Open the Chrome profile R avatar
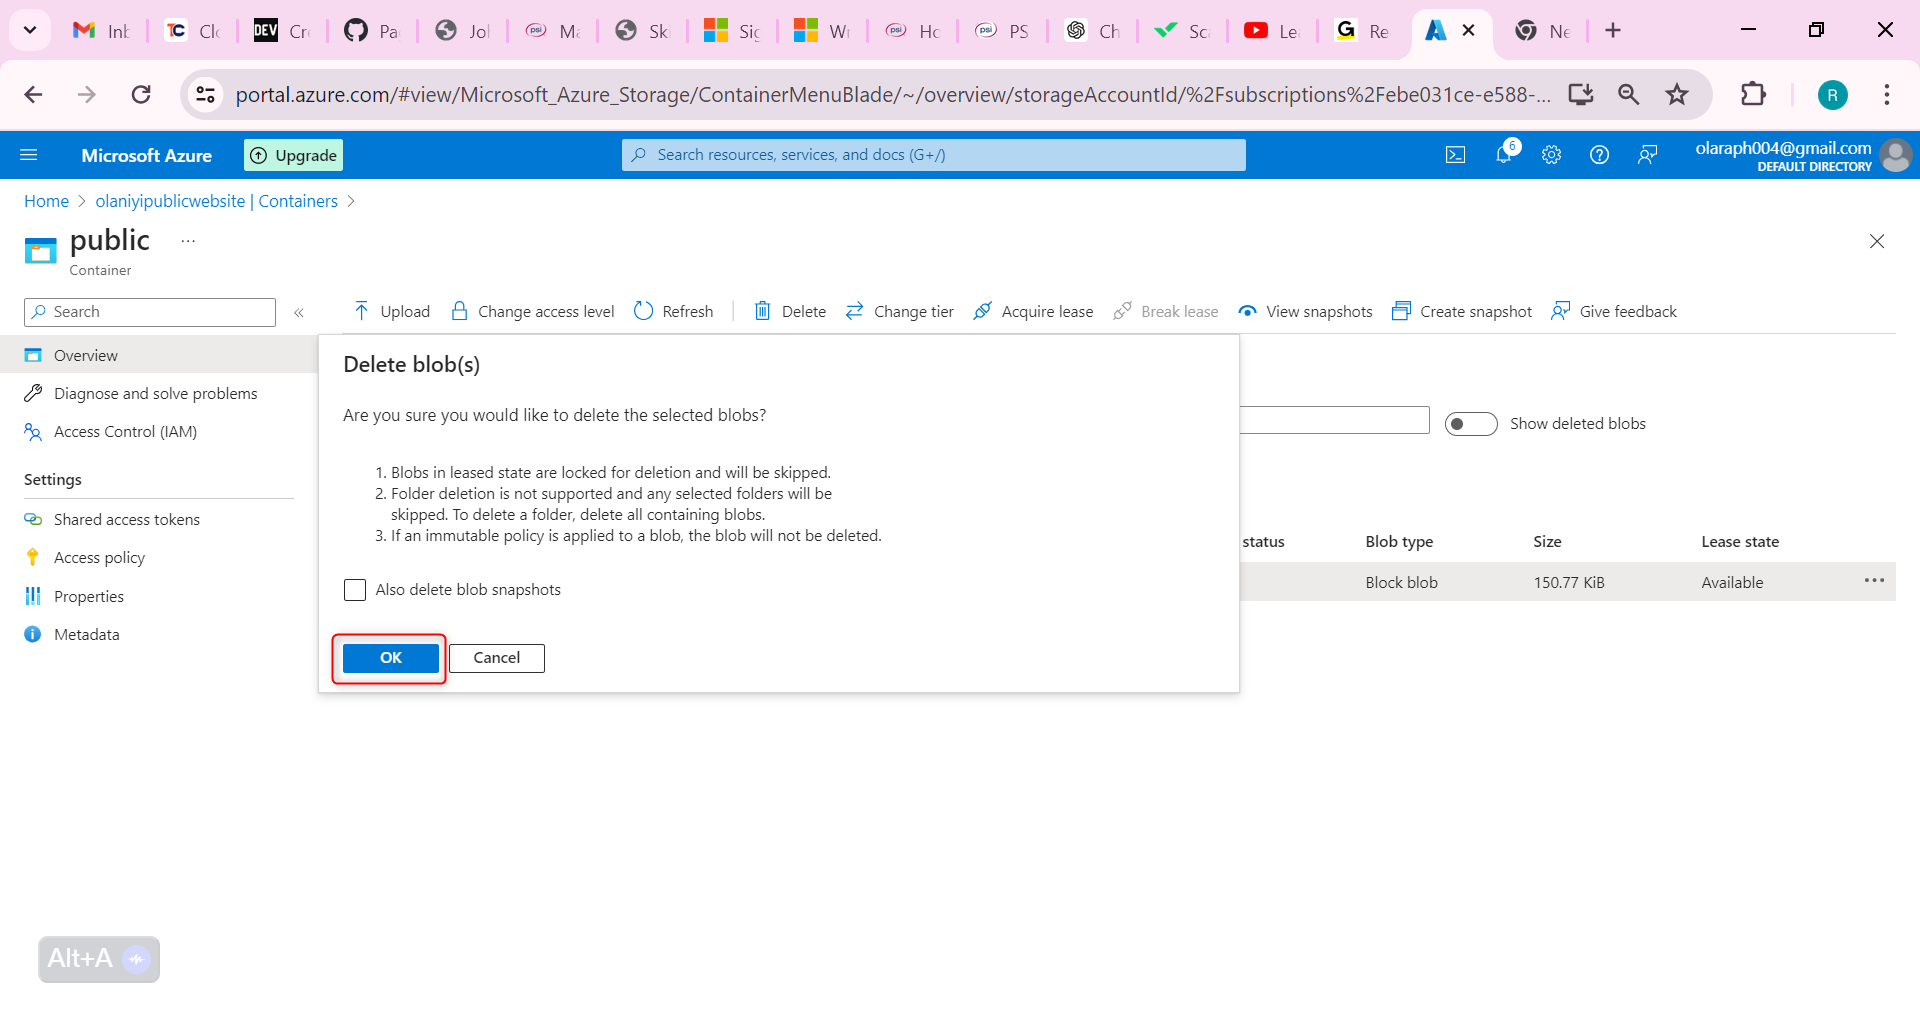 1832,95
